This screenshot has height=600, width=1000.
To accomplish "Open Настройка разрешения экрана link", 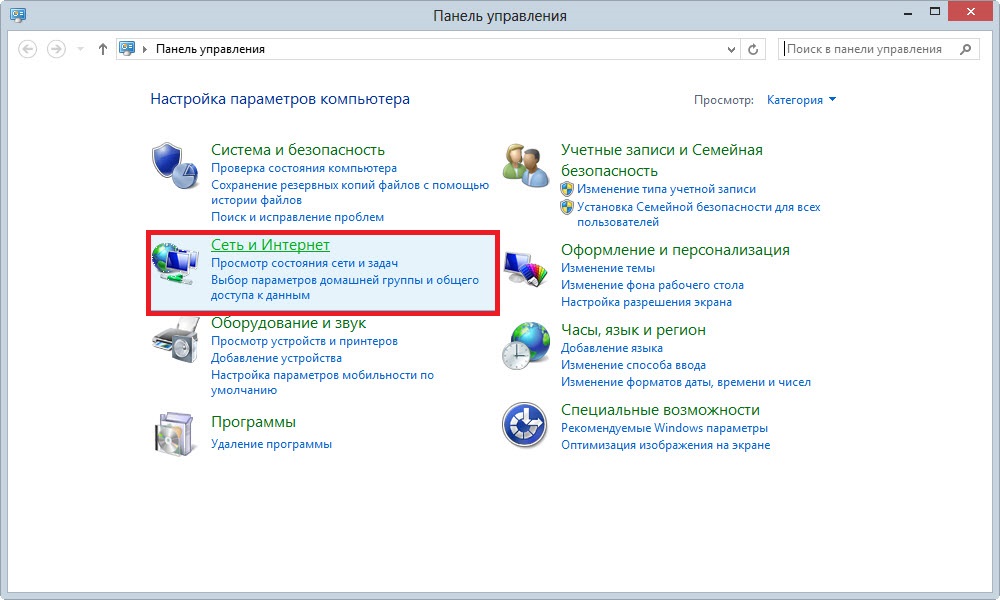I will (x=646, y=302).
